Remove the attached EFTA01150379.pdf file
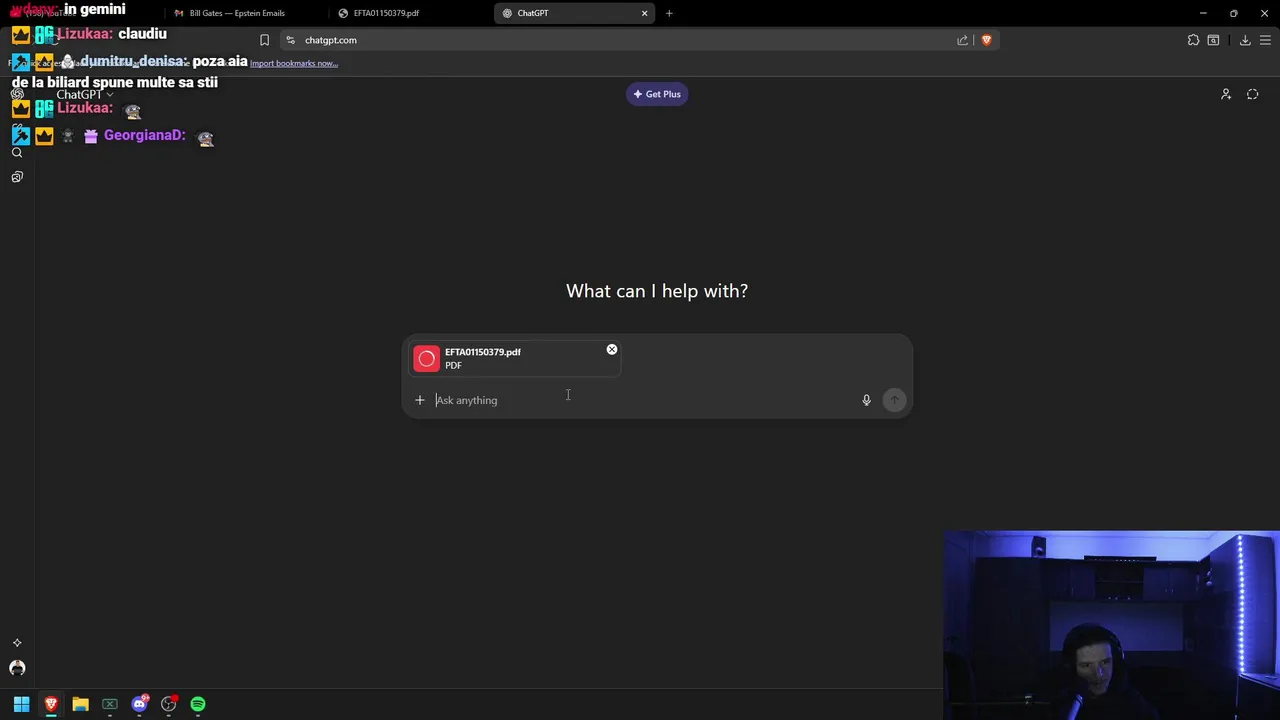The image size is (1280, 720). tap(612, 349)
